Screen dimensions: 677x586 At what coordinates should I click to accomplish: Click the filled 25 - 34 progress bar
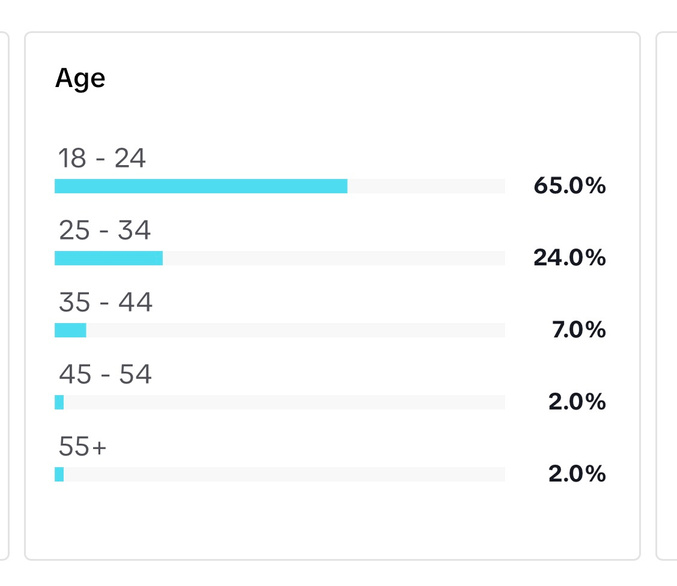(108, 258)
